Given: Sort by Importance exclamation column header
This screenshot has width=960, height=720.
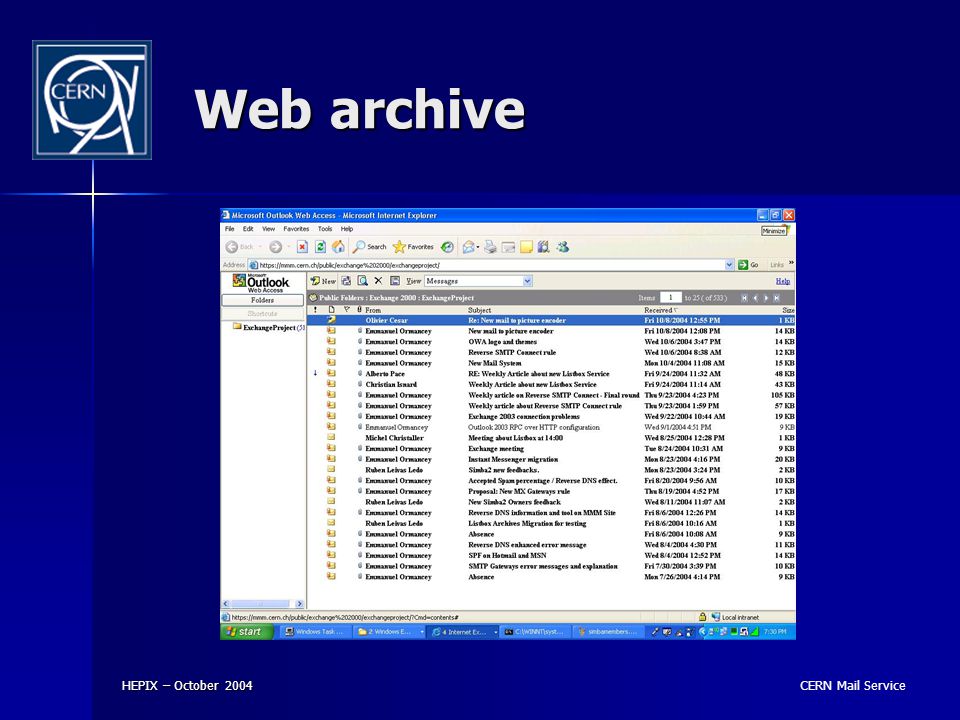Looking at the screenshot, I should (315, 310).
